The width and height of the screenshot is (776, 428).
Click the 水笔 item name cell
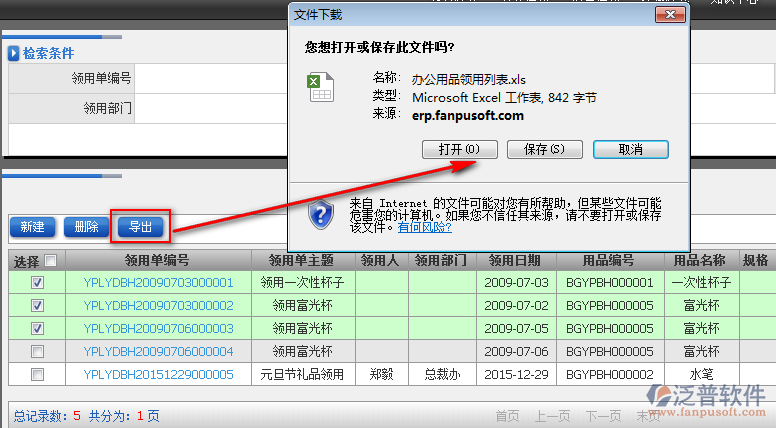pos(701,375)
